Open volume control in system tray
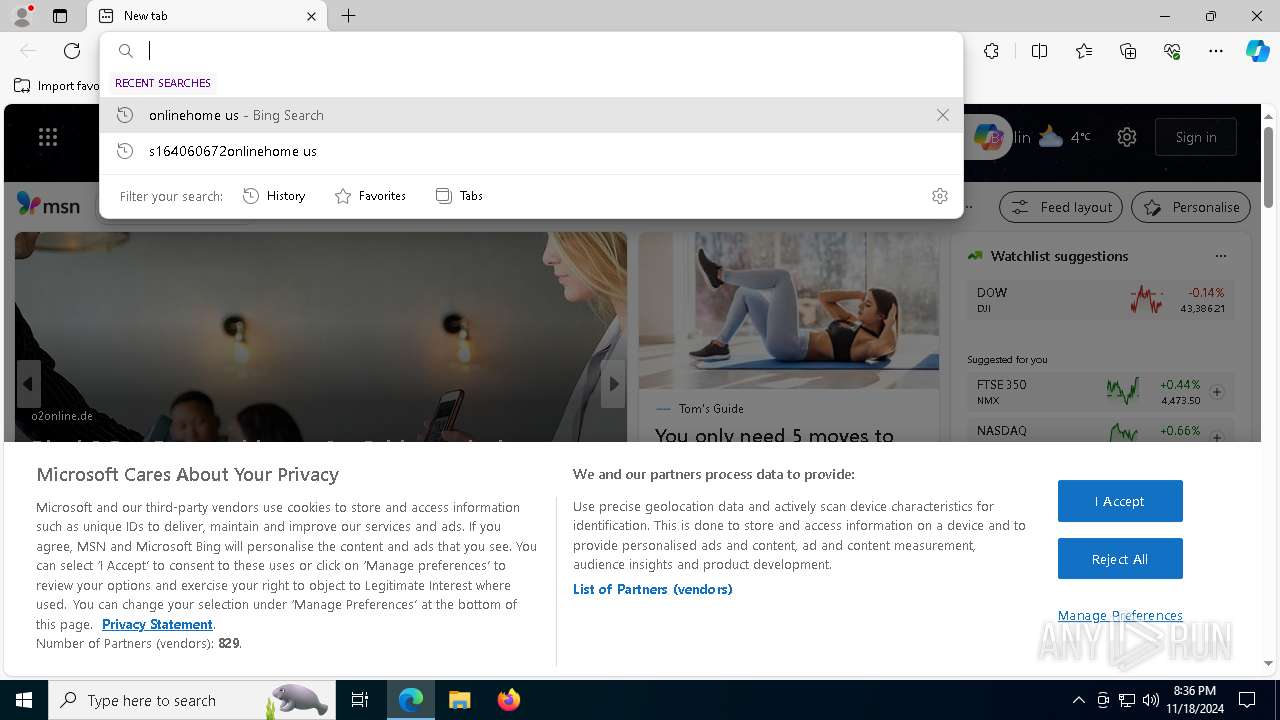This screenshot has height=720, width=1280. pyautogui.click(x=1150, y=700)
